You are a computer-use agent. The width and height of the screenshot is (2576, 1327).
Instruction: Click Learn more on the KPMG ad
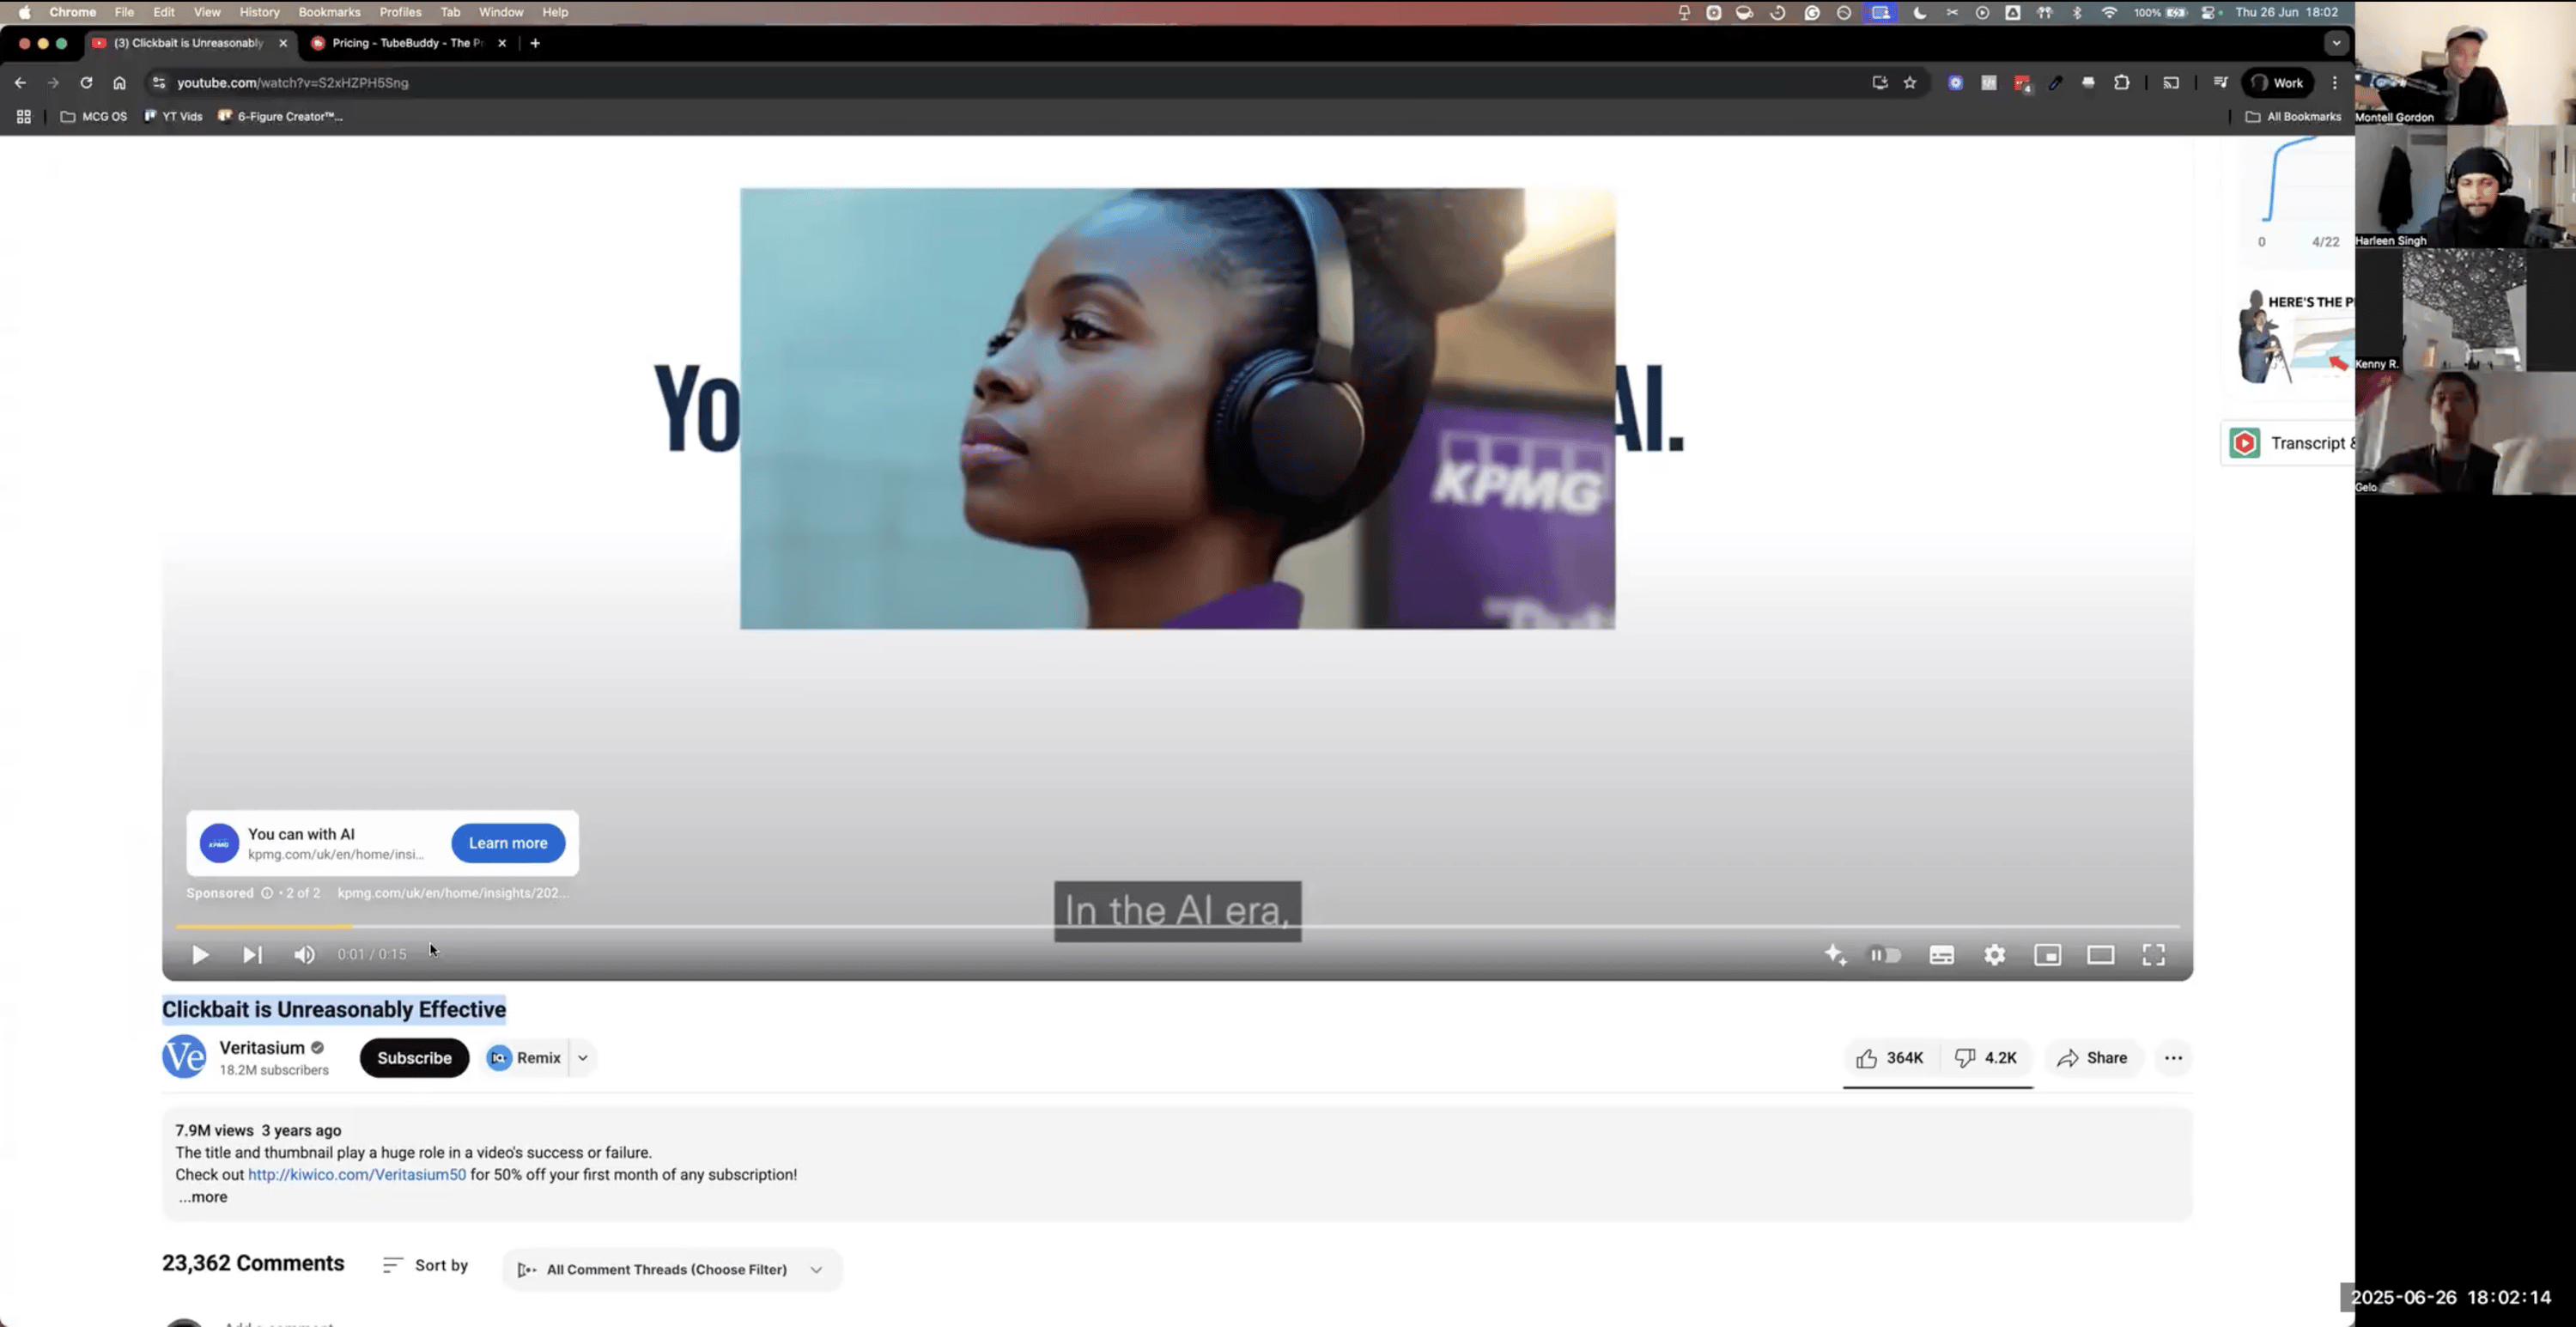tap(508, 843)
